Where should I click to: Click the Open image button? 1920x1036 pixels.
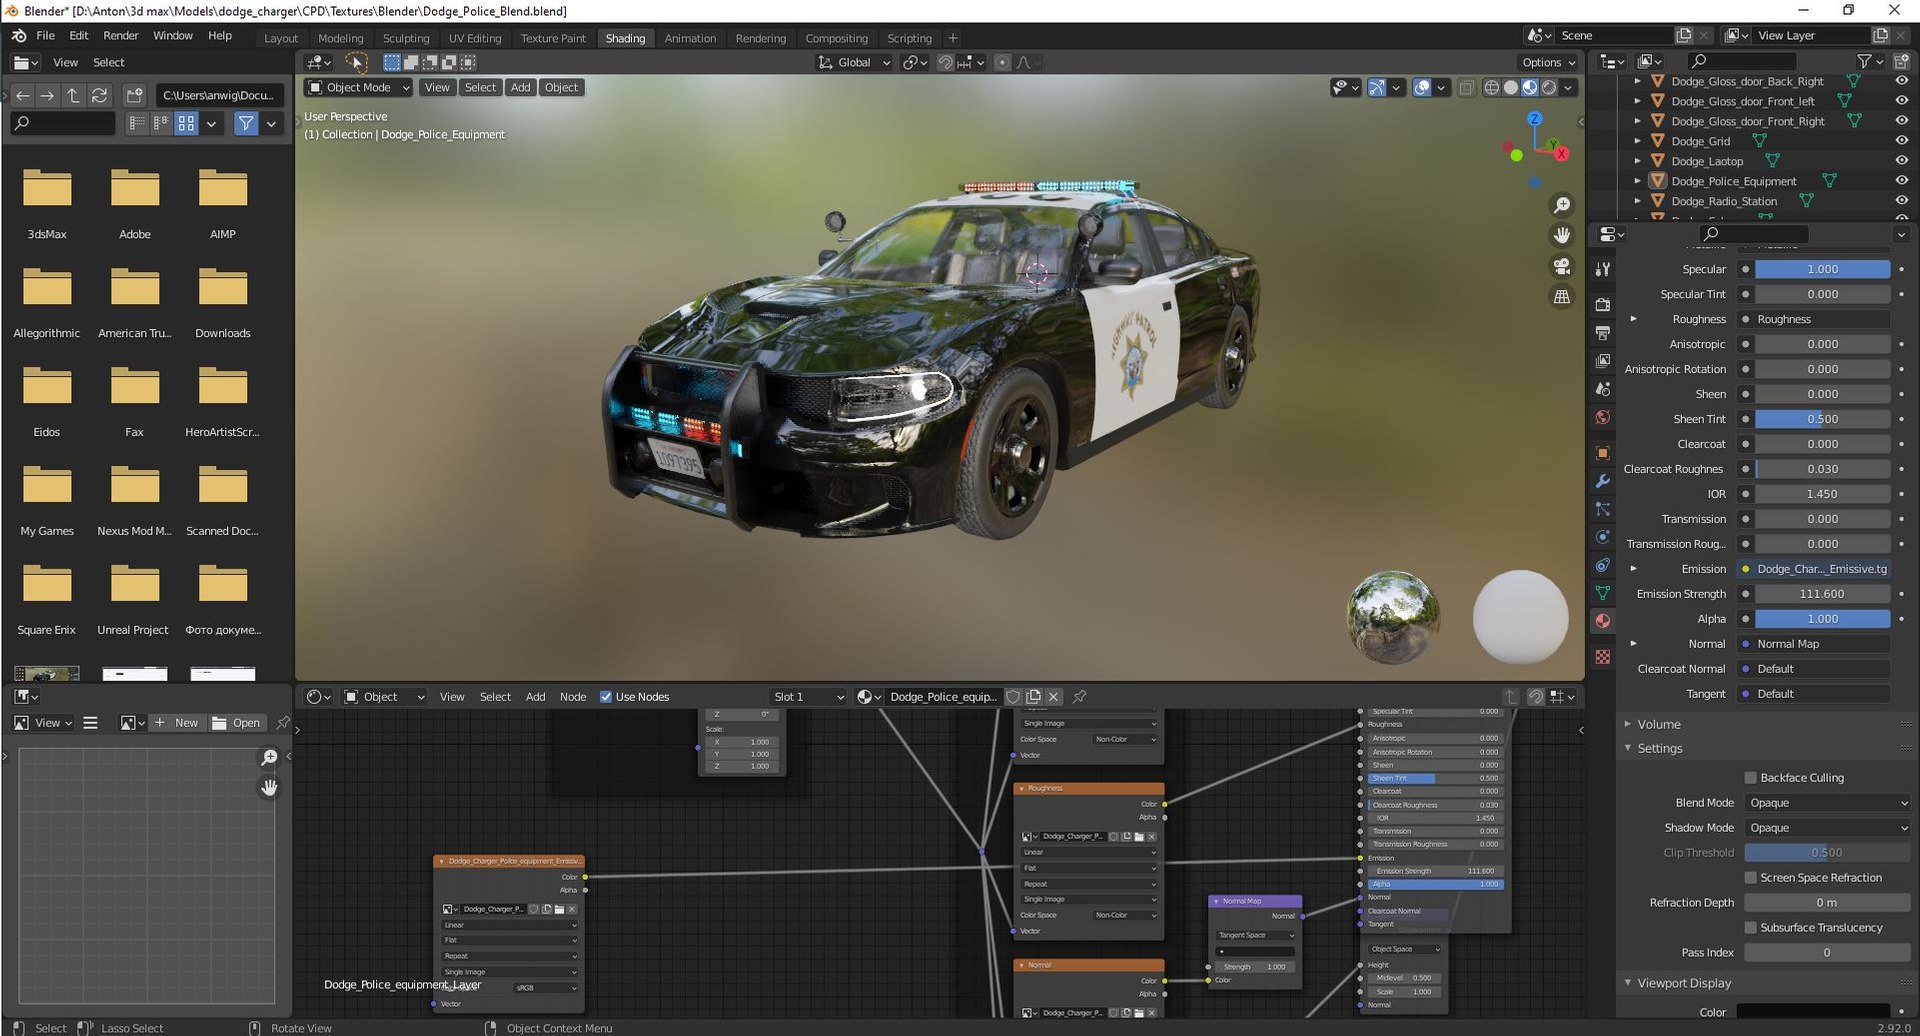[237, 723]
